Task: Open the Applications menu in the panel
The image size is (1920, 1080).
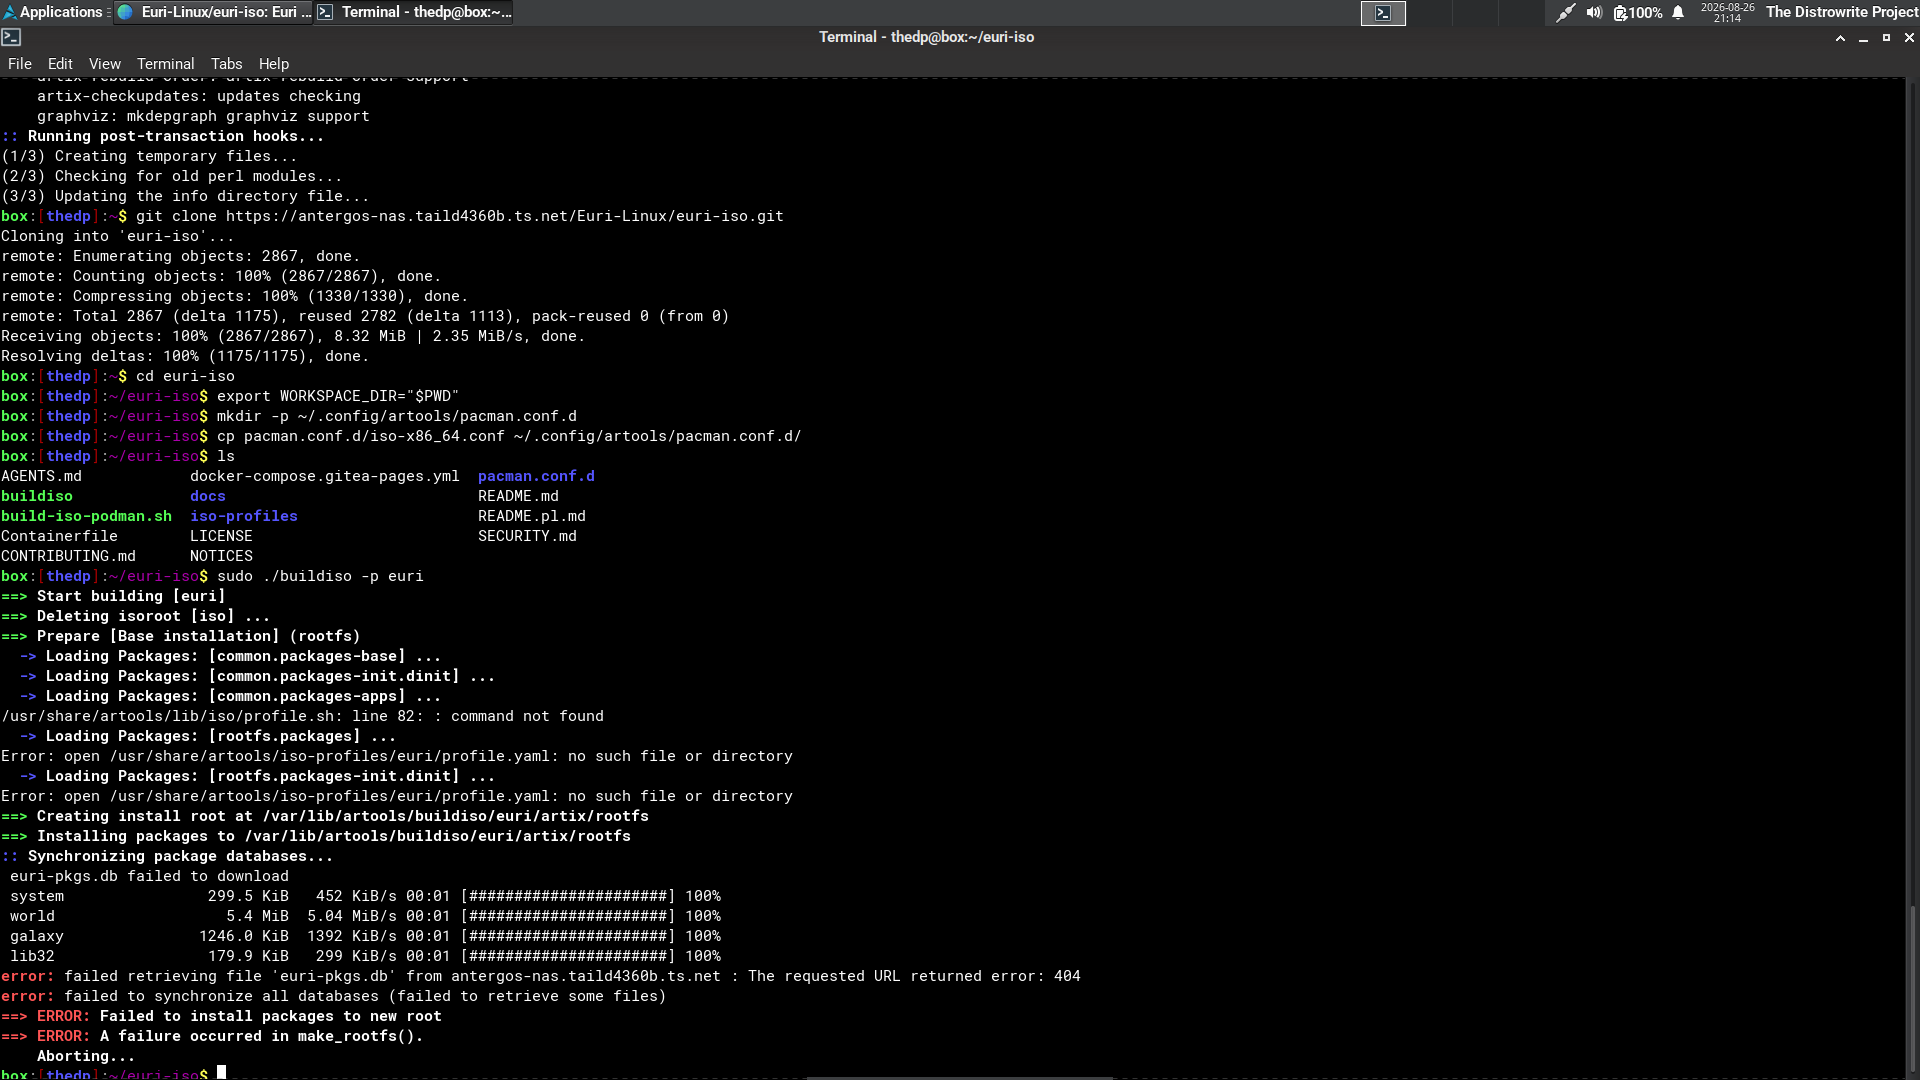Action: 53,12
